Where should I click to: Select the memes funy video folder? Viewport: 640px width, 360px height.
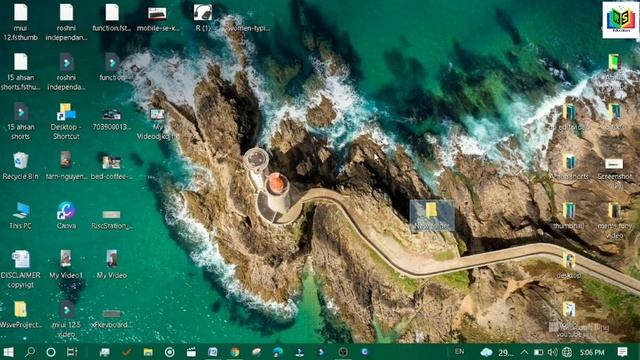(614, 211)
